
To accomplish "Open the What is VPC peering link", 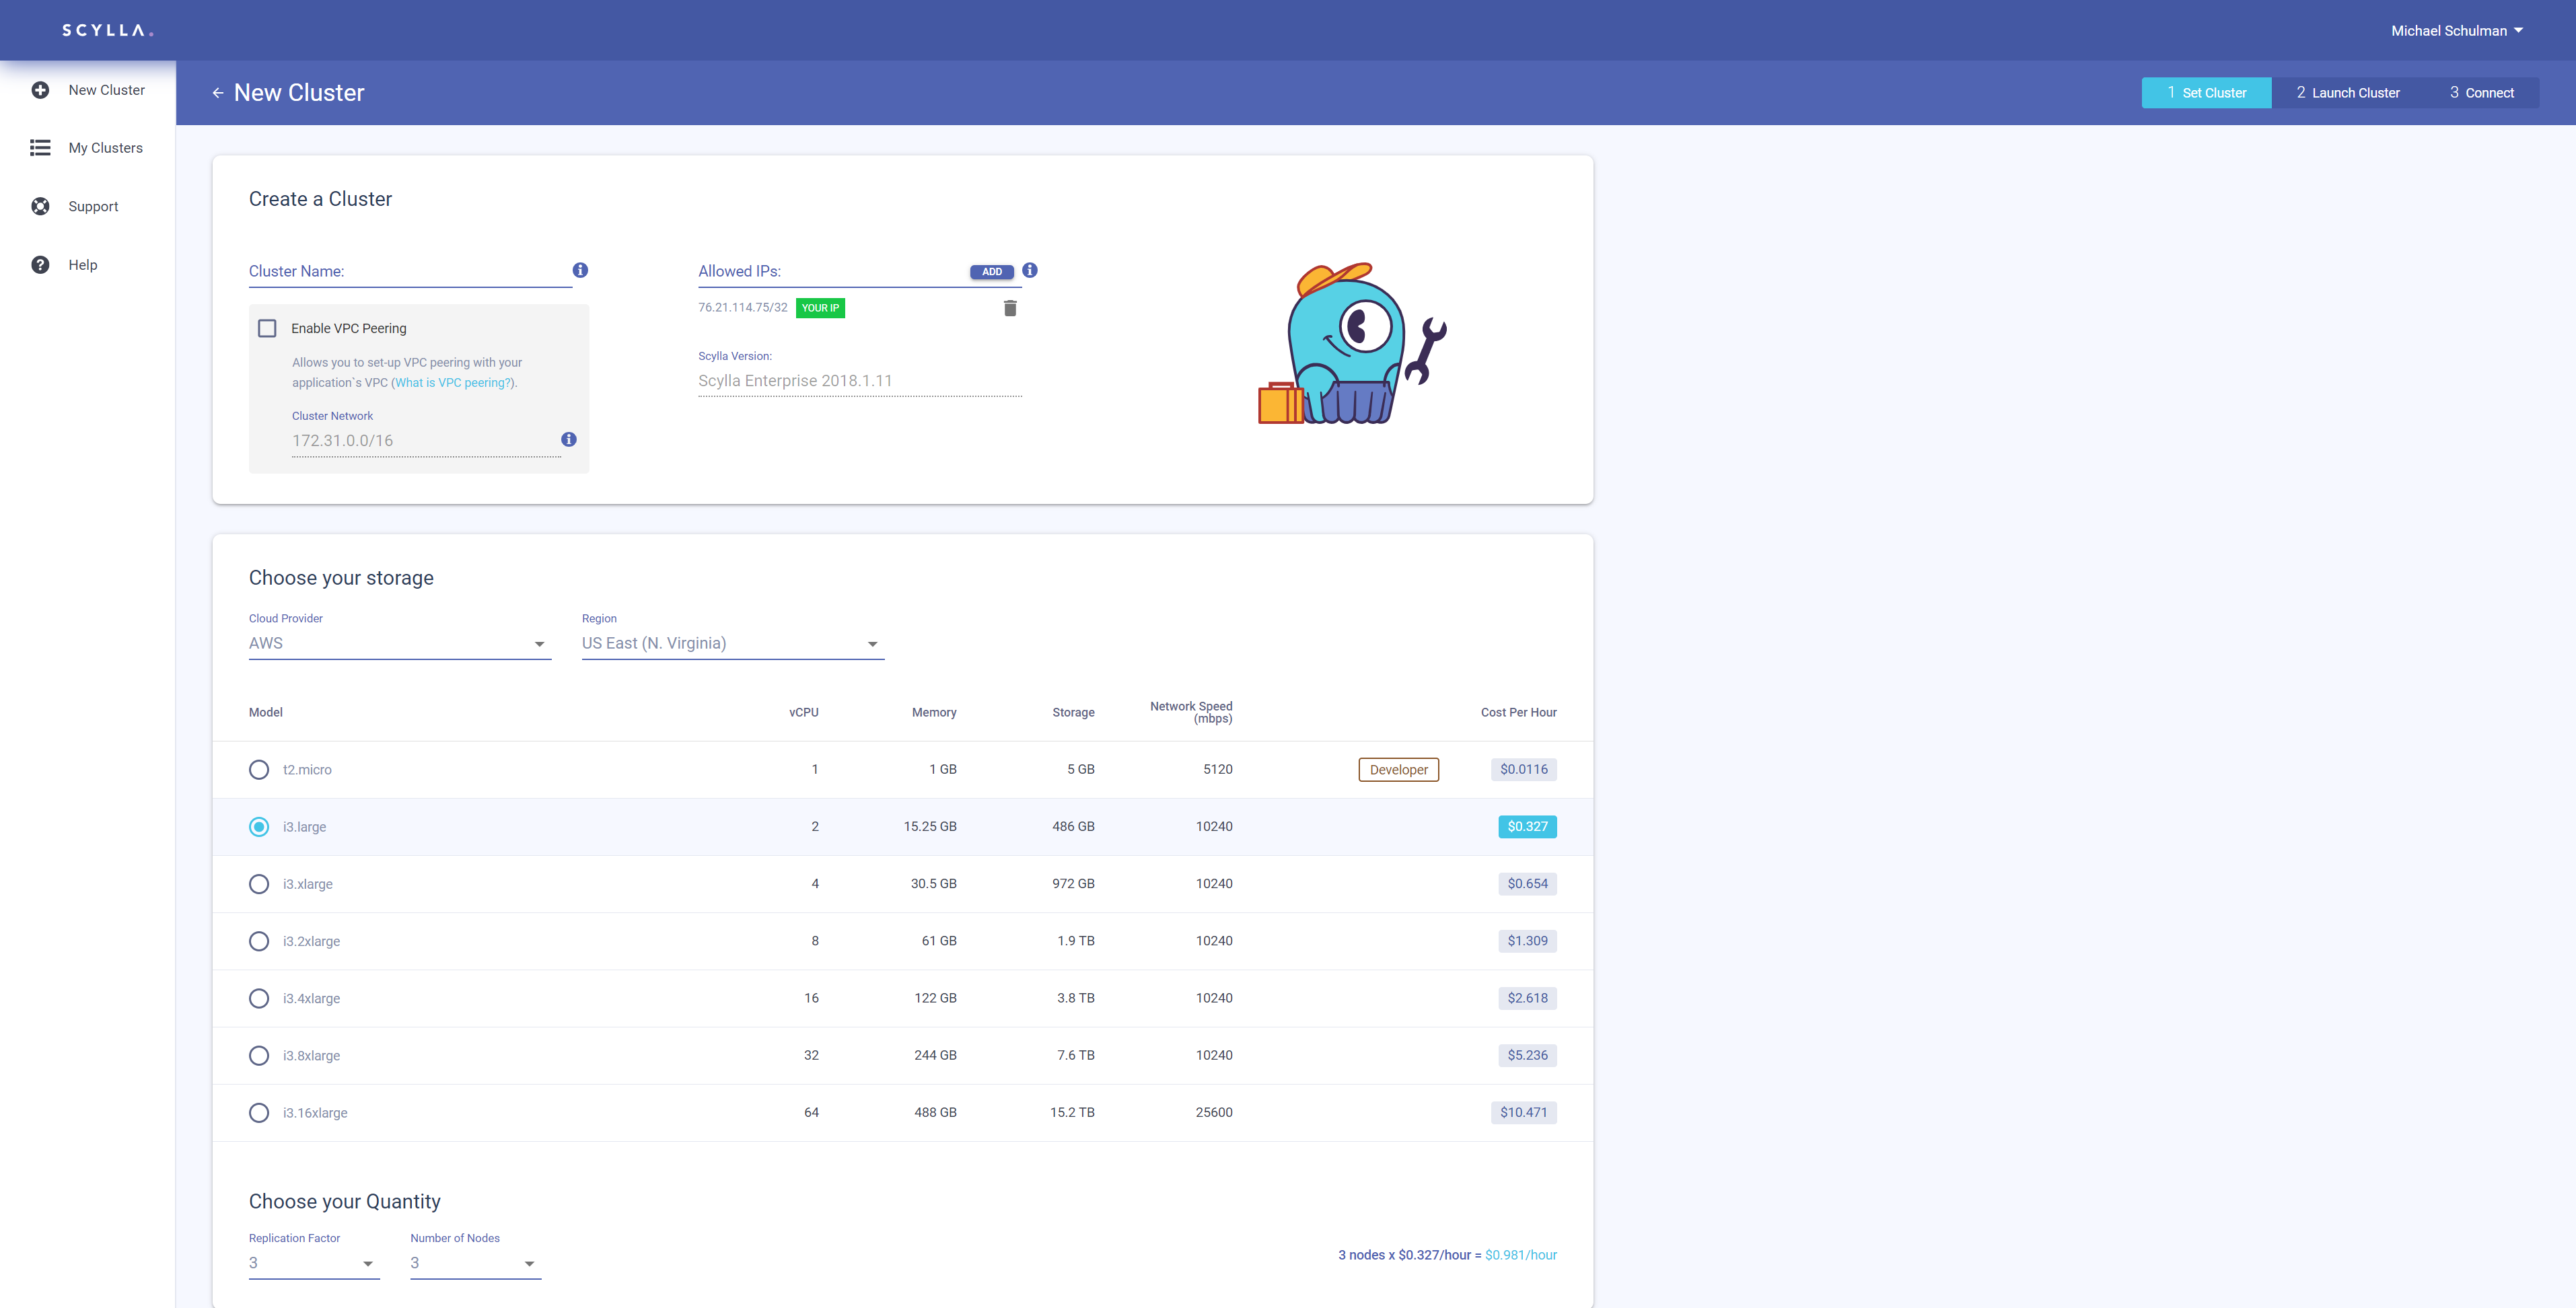I will 453,383.
